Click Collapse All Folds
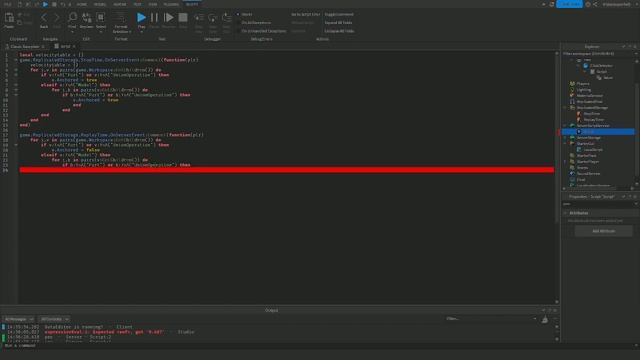Image resolution: width=640 pixels, height=360 pixels. tap(339, 31)
